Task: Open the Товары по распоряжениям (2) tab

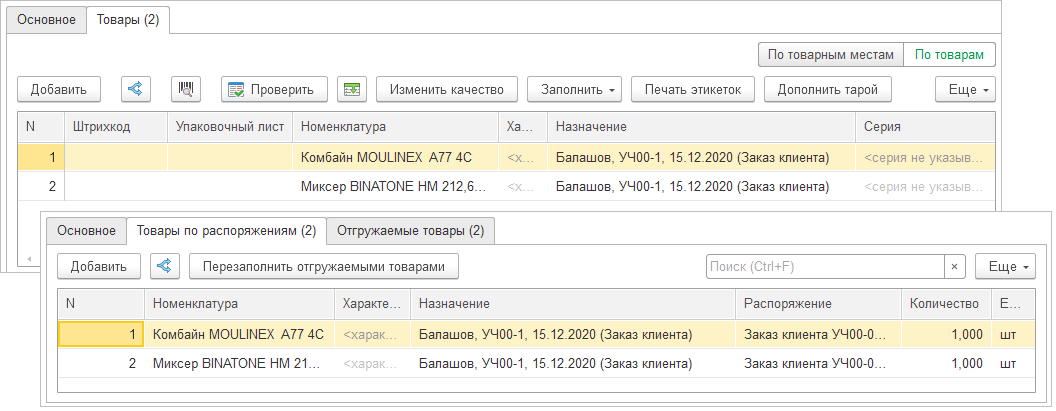Action: [x=226, y=231]
